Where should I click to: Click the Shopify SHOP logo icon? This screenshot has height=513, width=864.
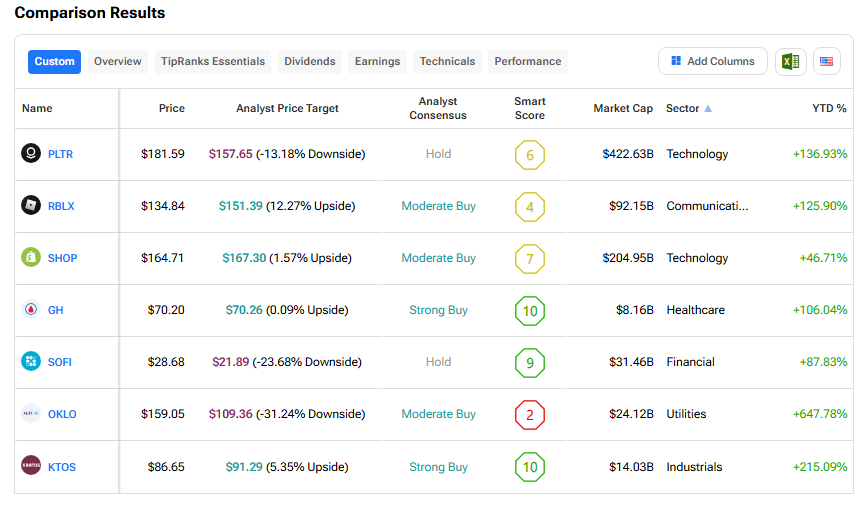(31, 258)
